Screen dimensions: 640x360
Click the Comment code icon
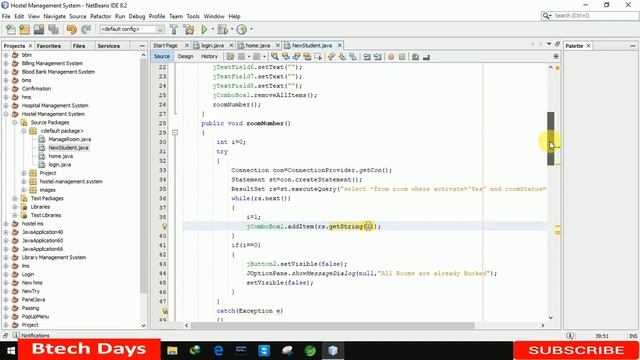coord(416,57)
